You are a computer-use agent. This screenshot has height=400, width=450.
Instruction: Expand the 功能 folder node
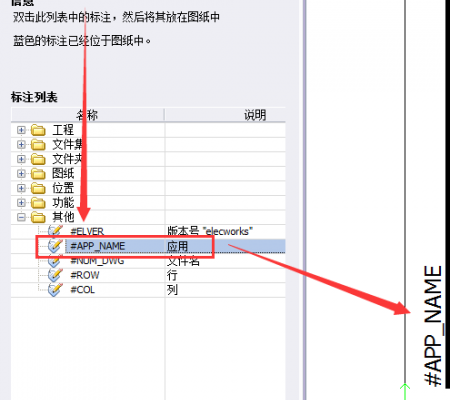(x=21, y=203)
